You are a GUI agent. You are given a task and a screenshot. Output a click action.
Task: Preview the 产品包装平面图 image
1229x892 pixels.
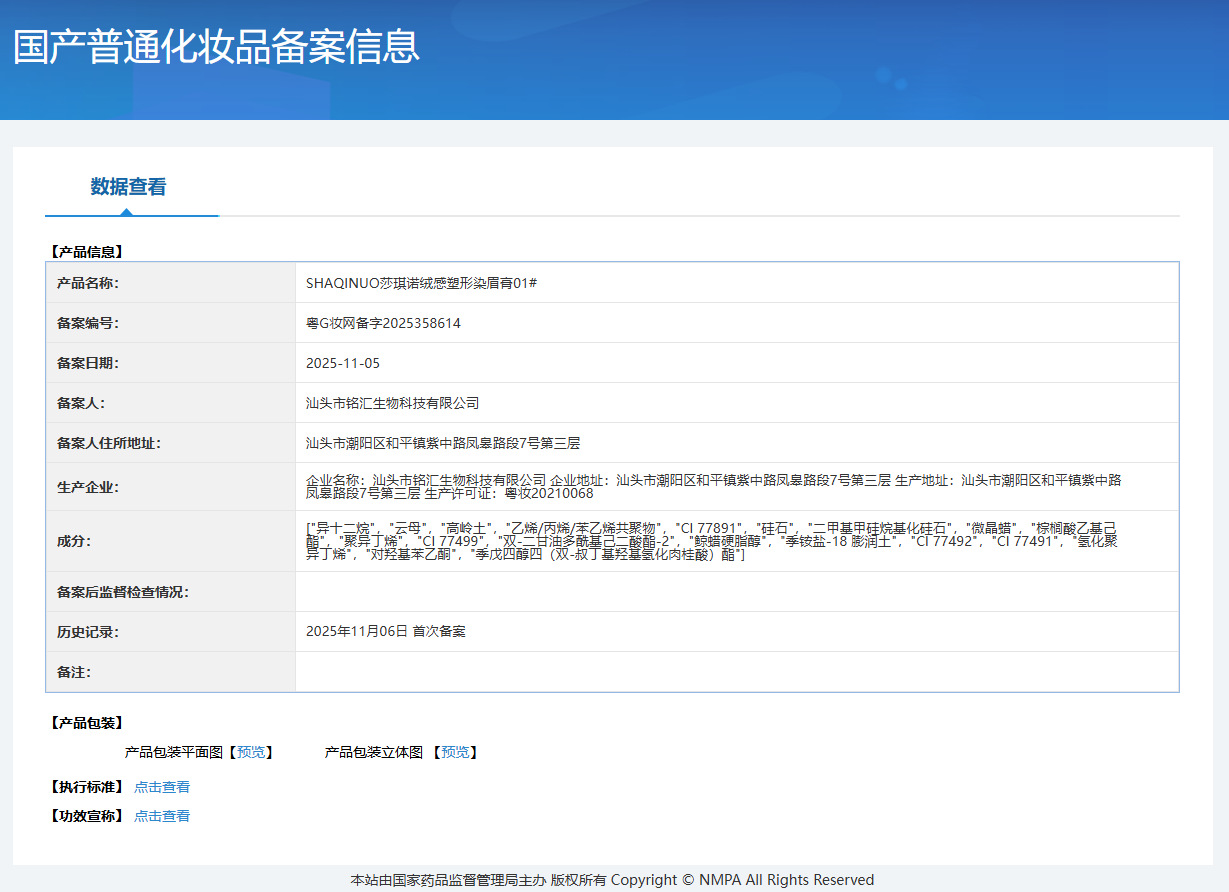pyautogui.click(x=251, y=752)
